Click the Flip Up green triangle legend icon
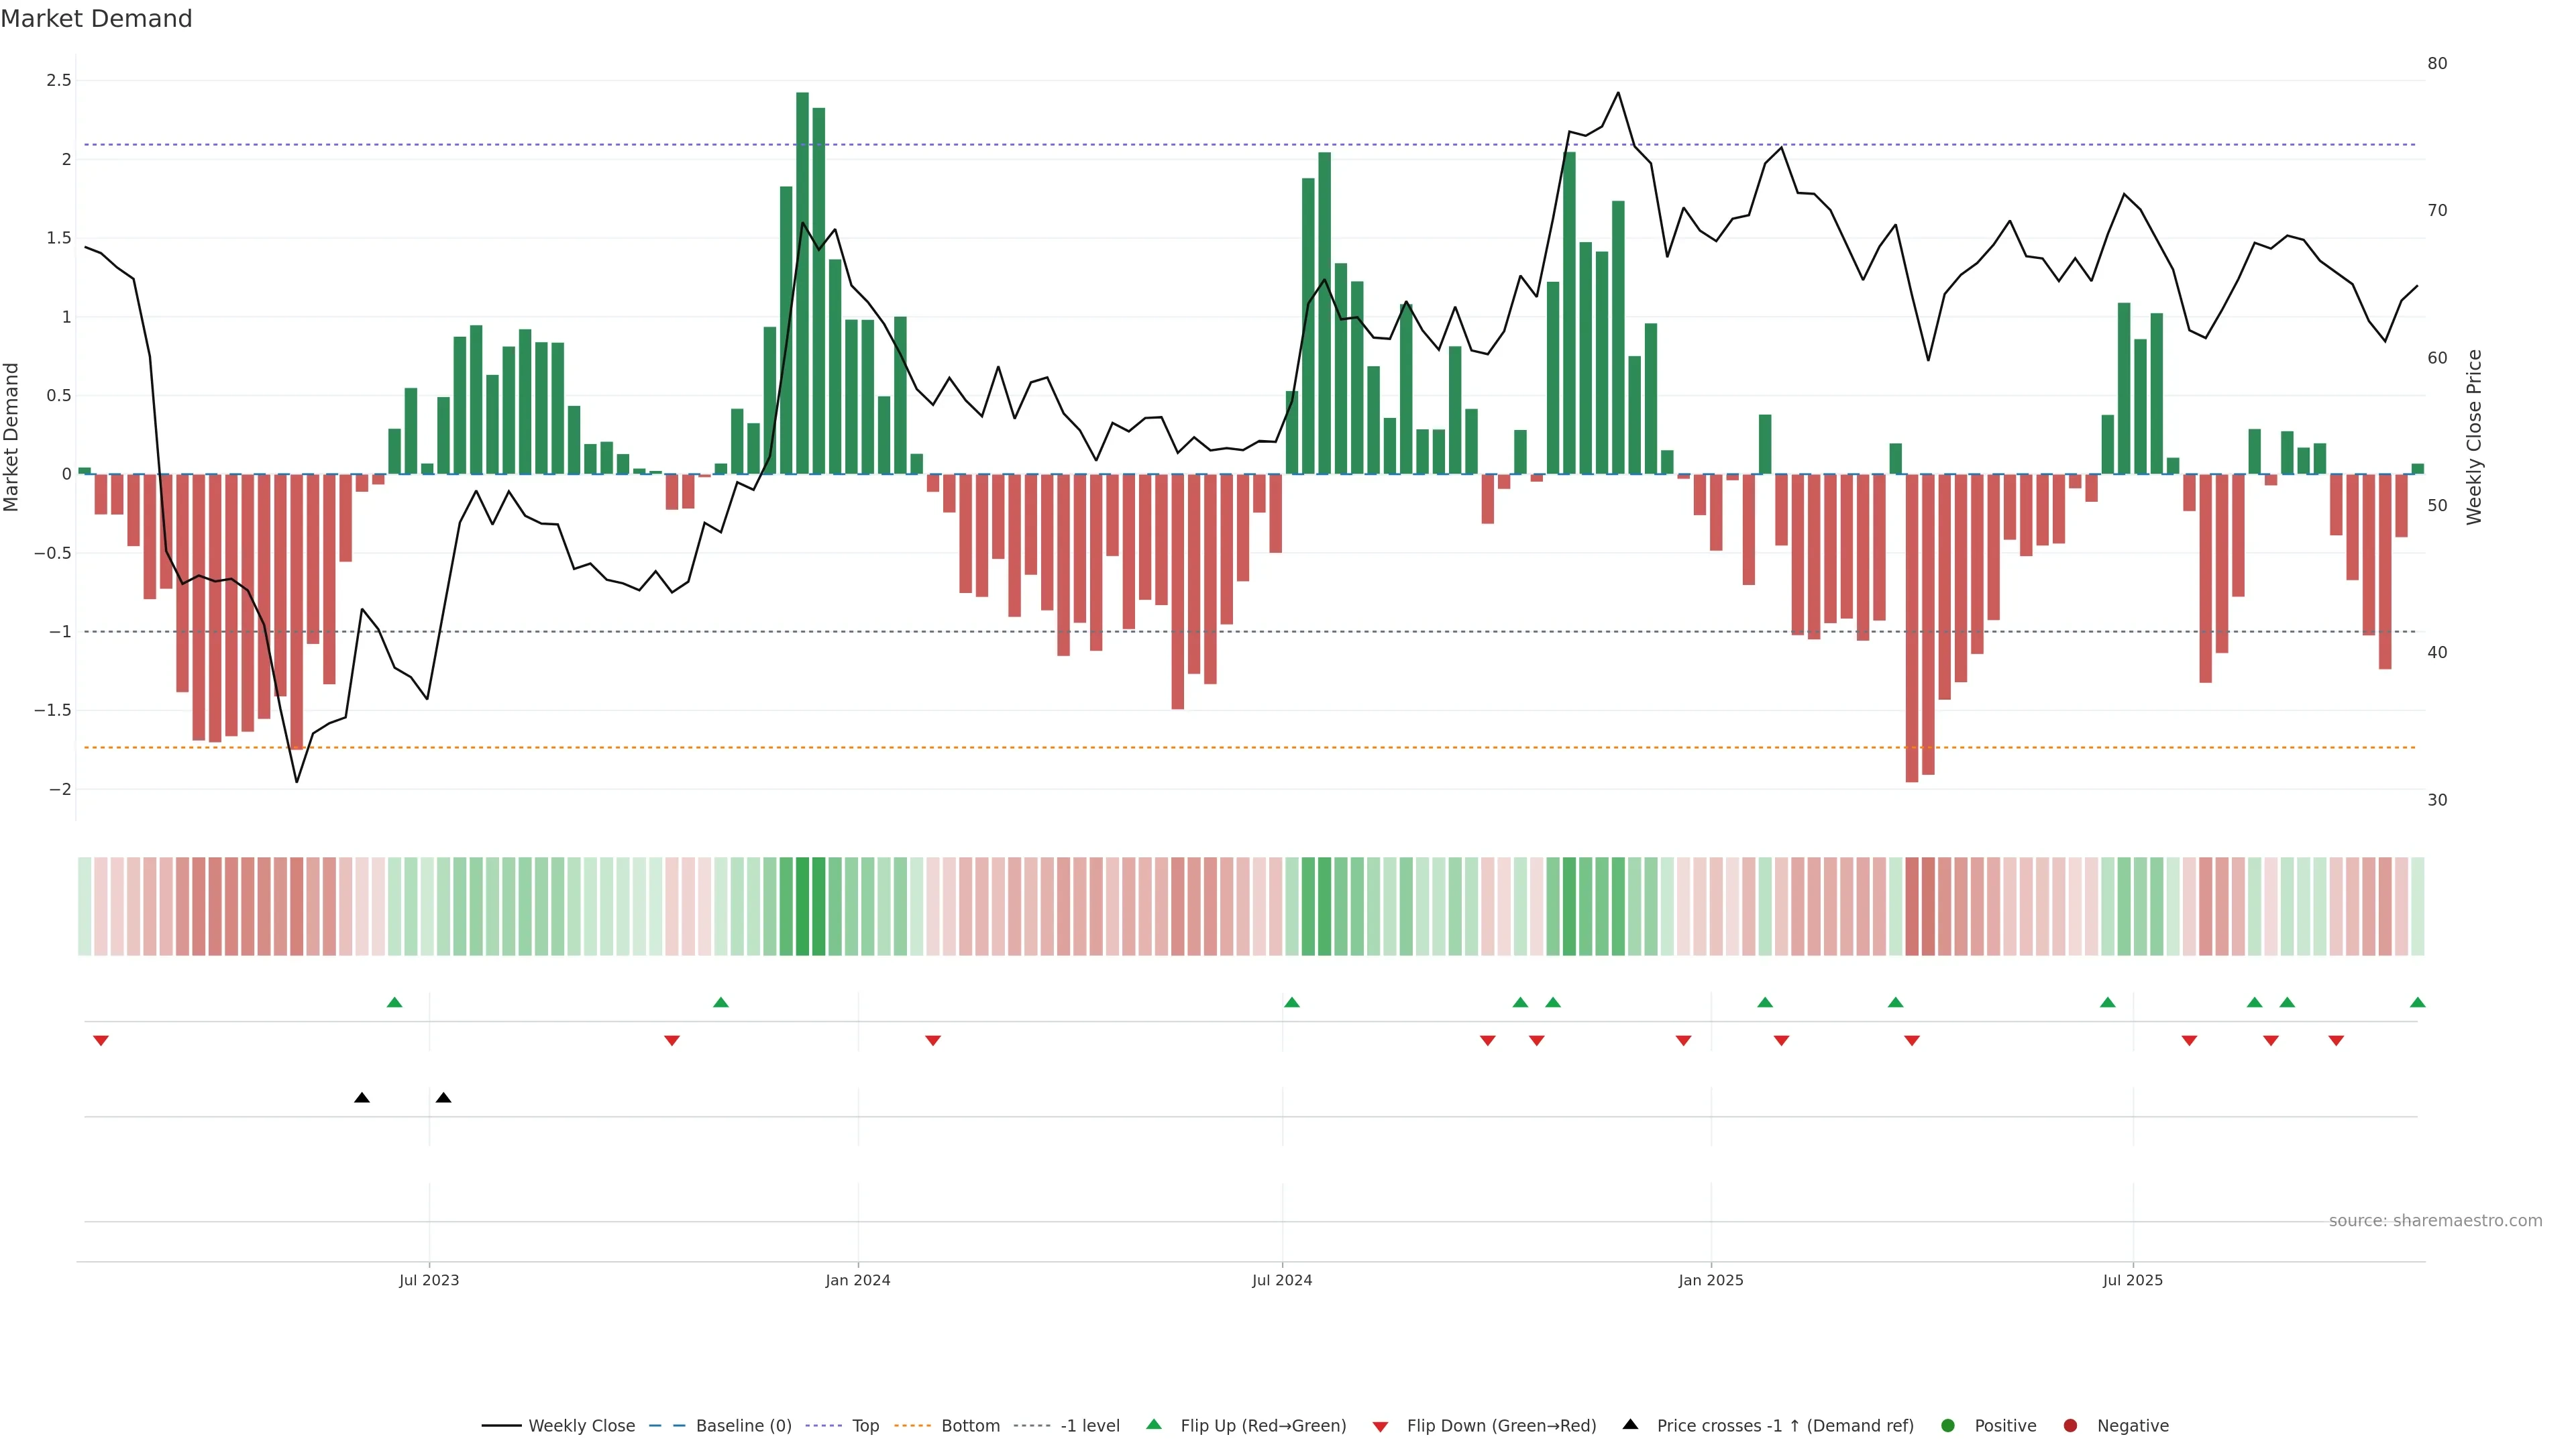Viewport: 2576px width, 1449px height. tap(1154, 1424)
